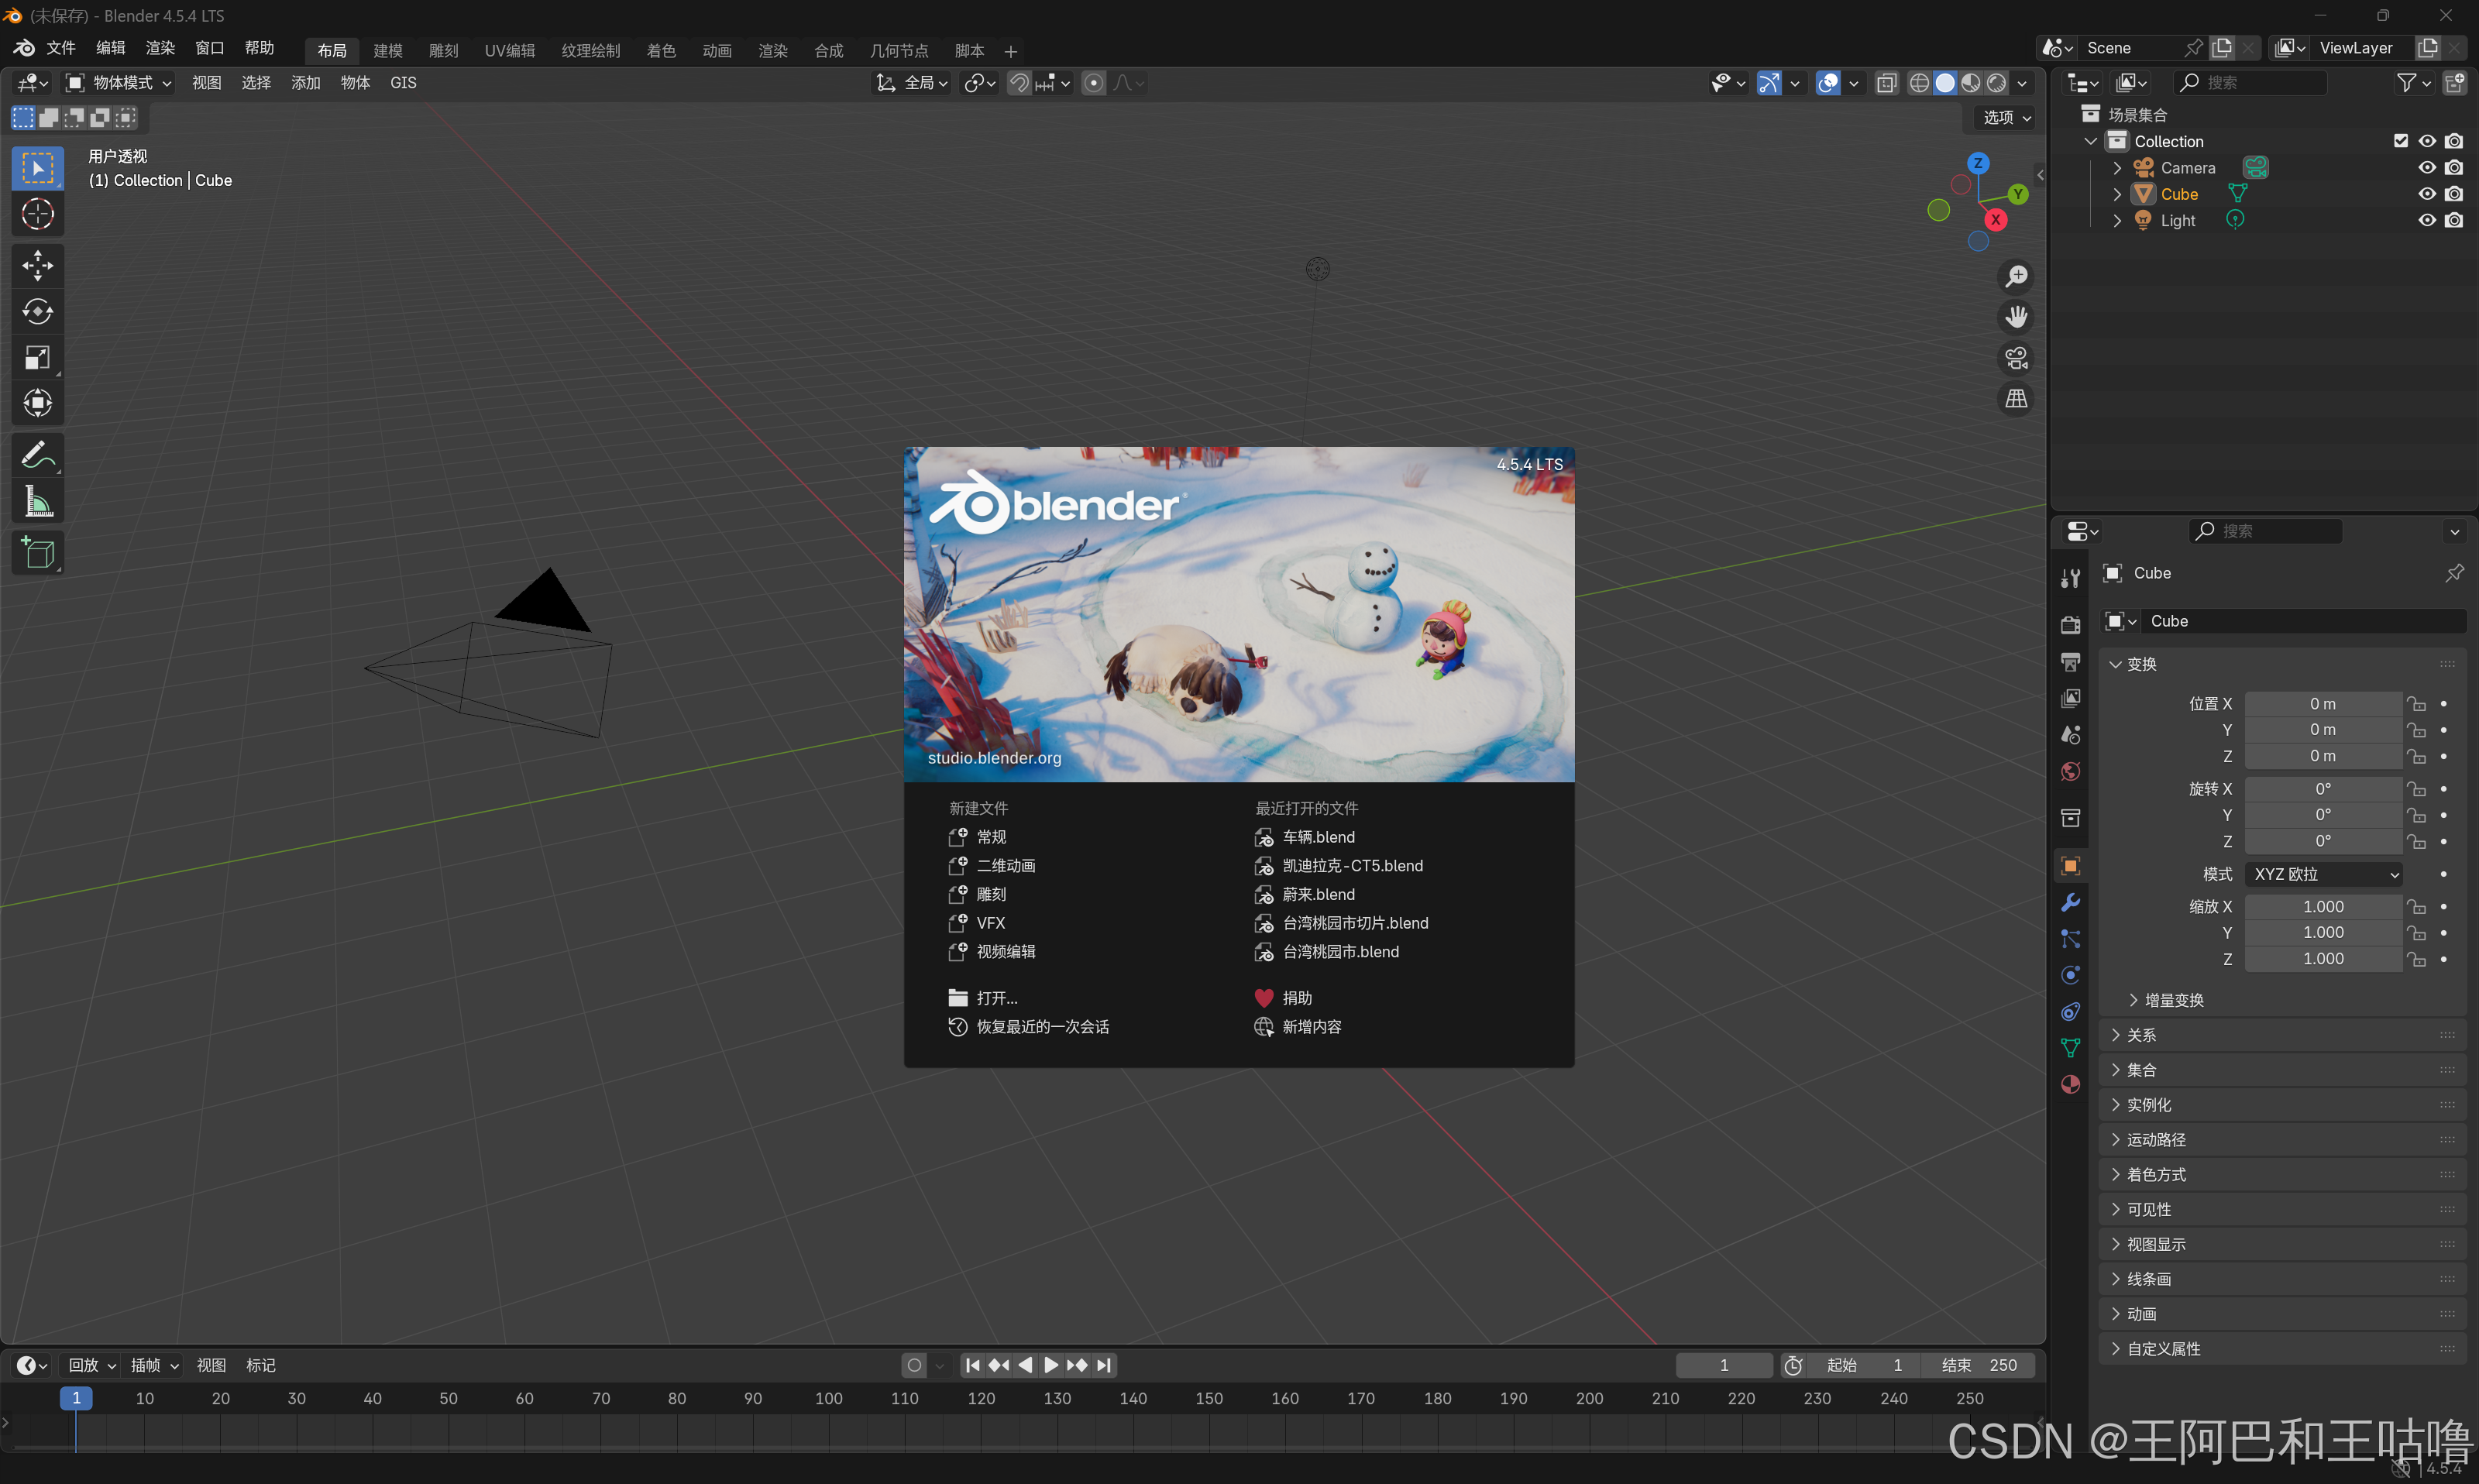Screen dimensions: 2479x1484
Task: Lock the Position X value
Action: [x=2418, y=703]
